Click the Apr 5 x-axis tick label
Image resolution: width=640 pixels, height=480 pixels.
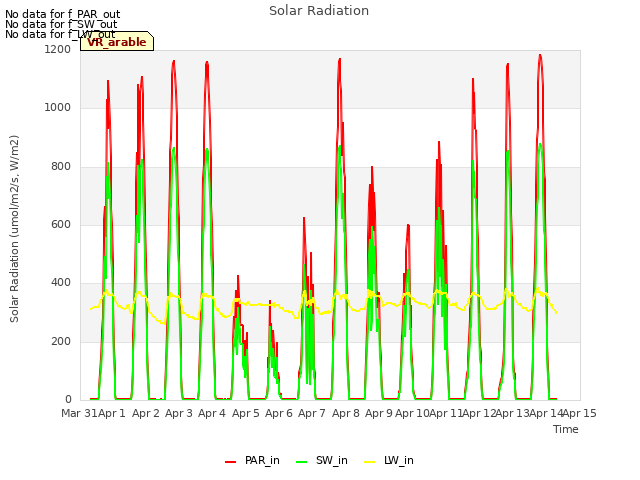click(245, 413)
